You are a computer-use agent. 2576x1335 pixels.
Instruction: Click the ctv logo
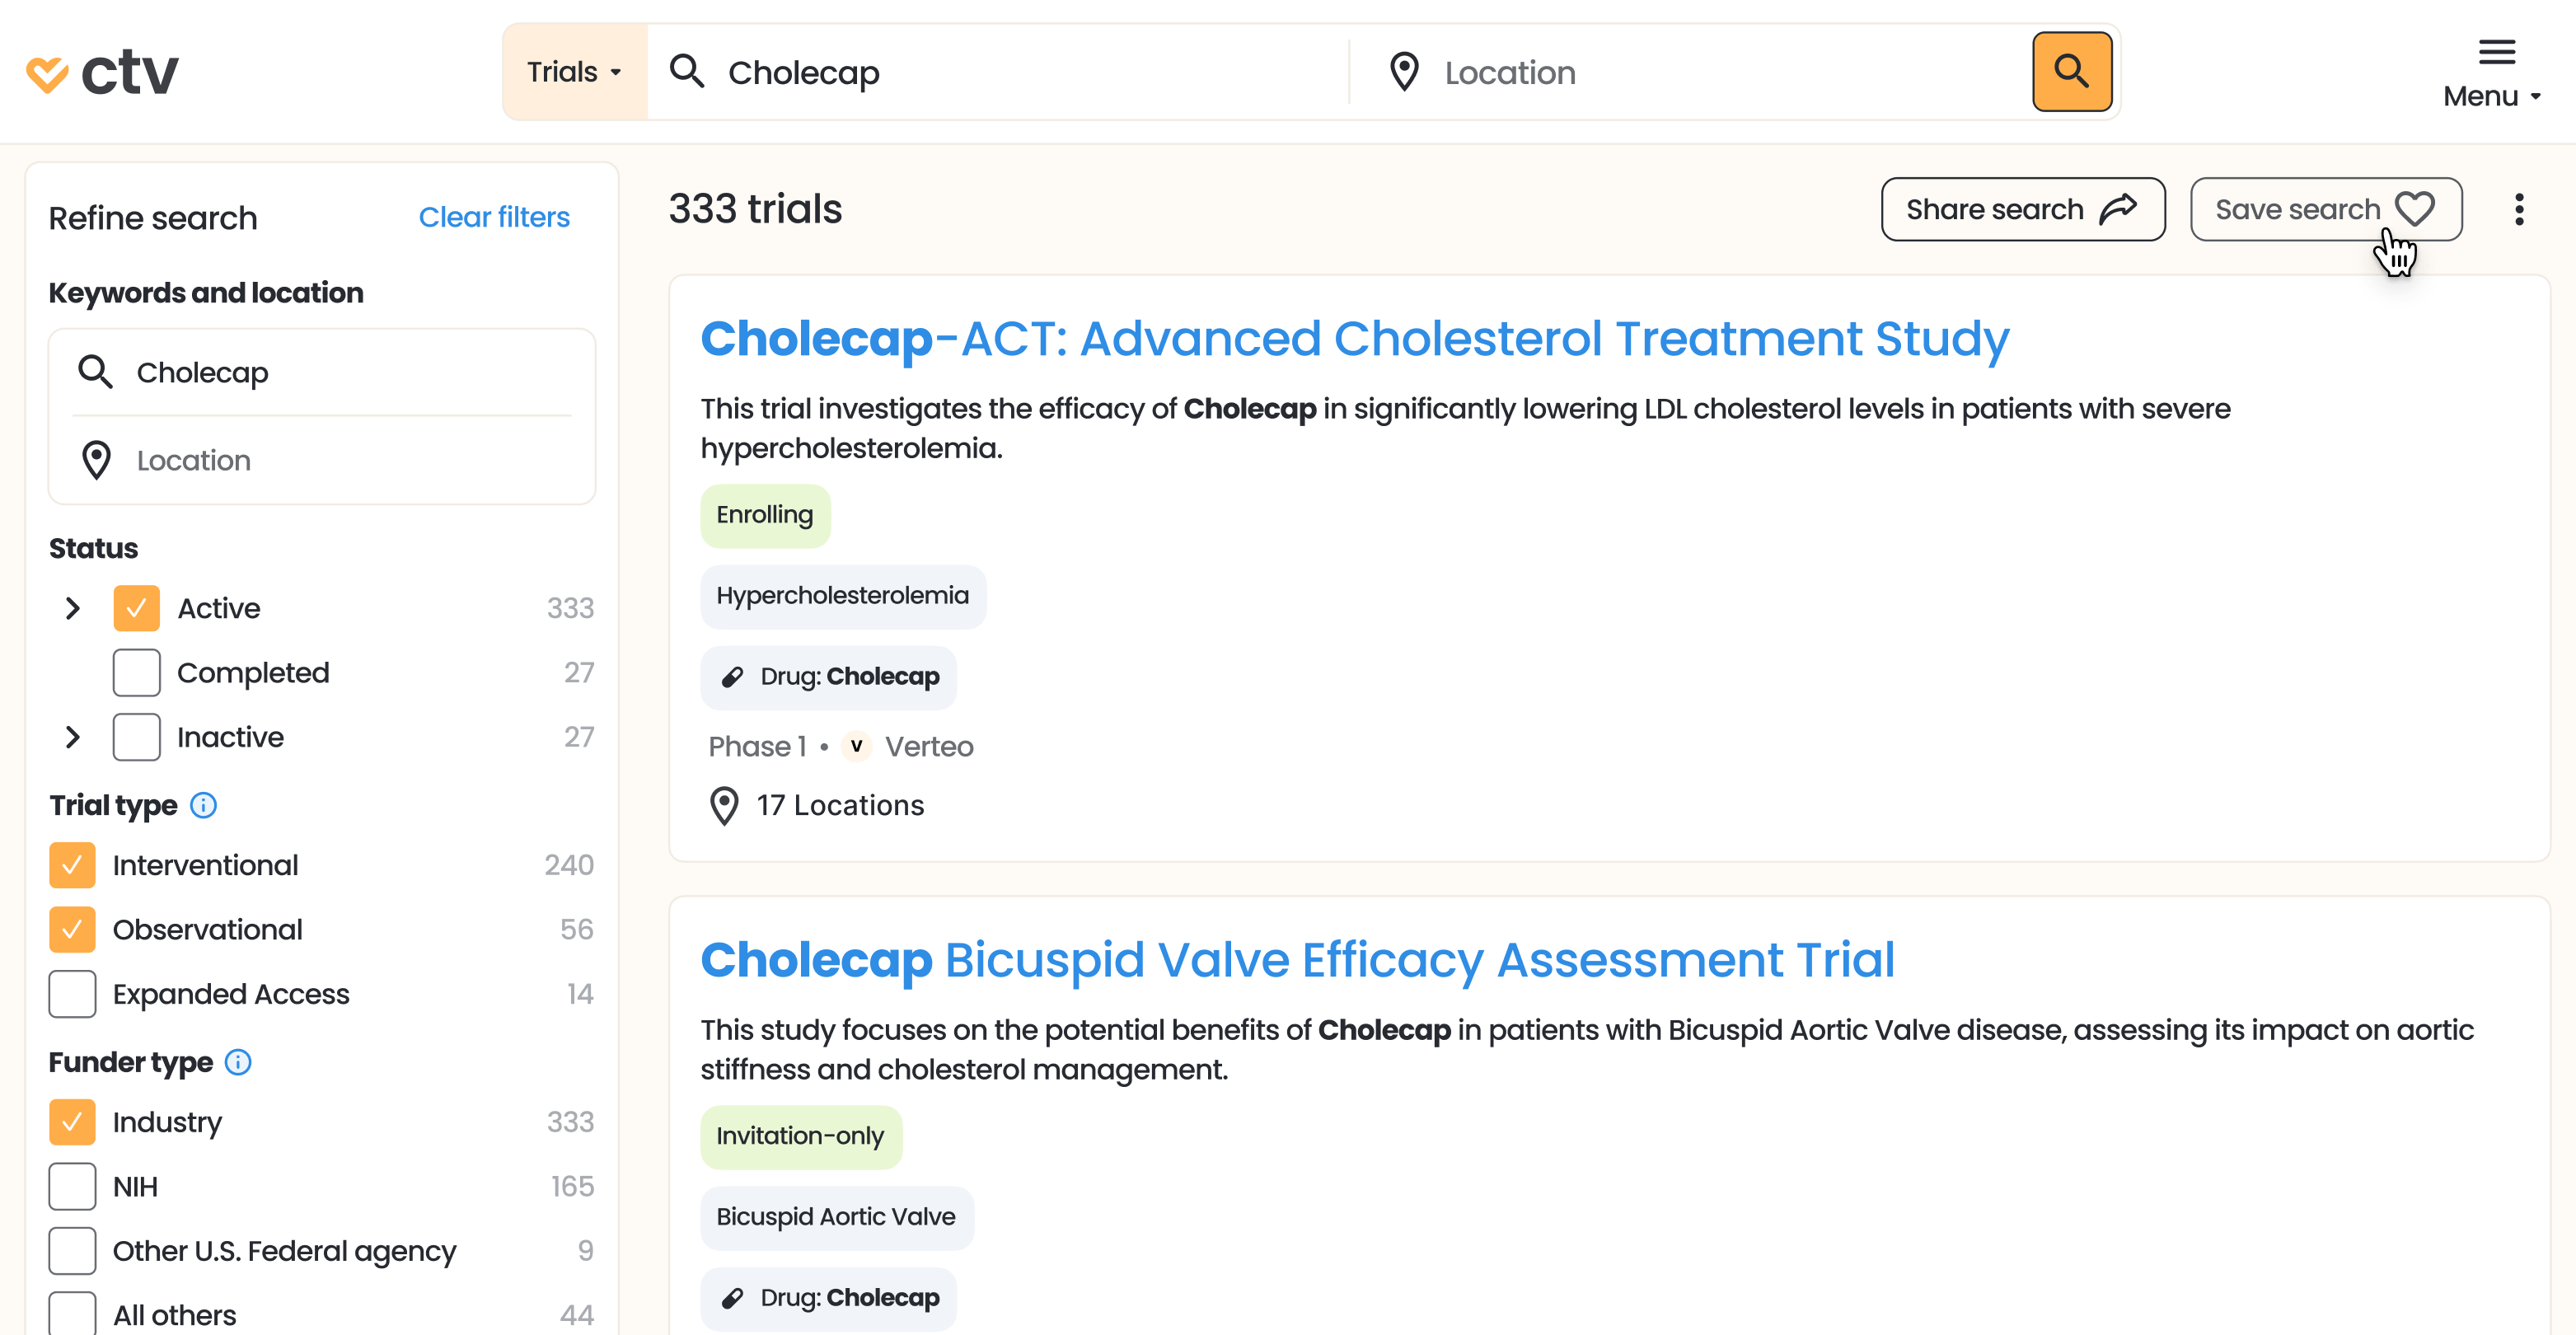[x=103, y=73]
